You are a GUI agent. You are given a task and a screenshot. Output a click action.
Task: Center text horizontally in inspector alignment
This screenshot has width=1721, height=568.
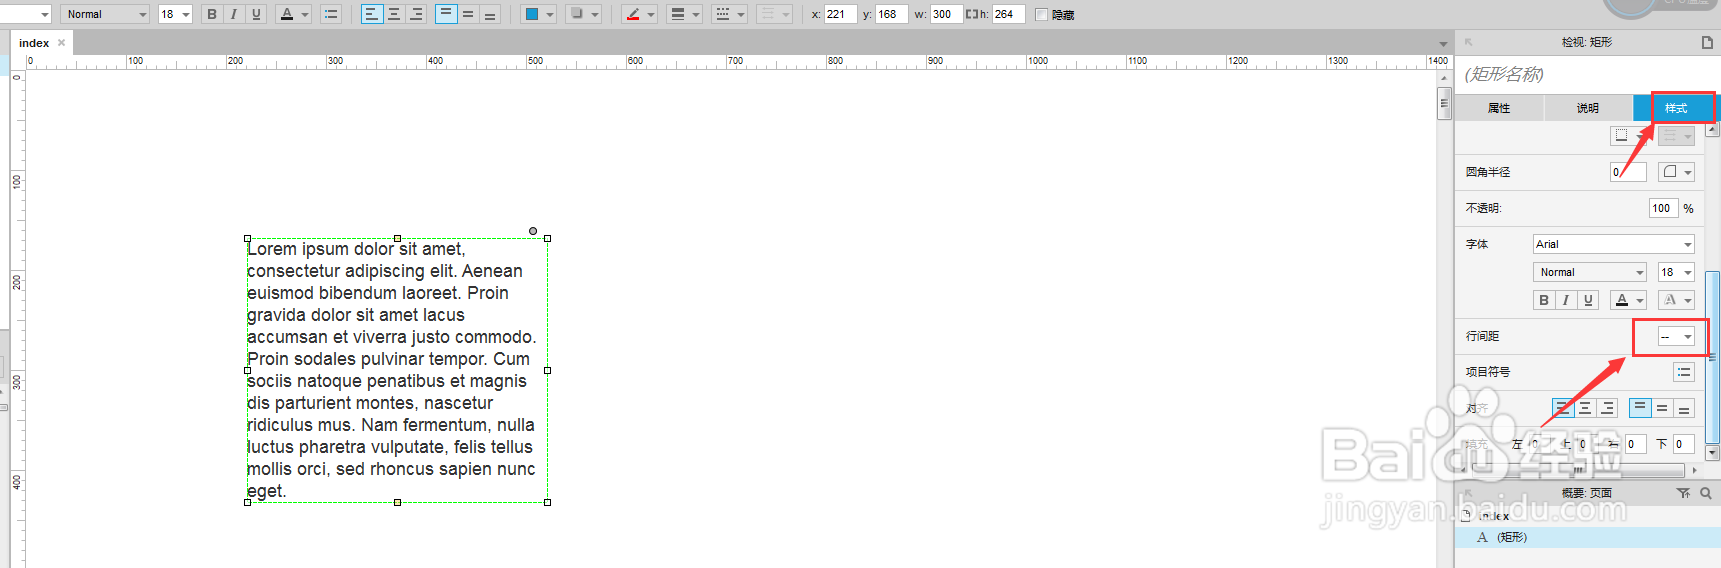1585,408
